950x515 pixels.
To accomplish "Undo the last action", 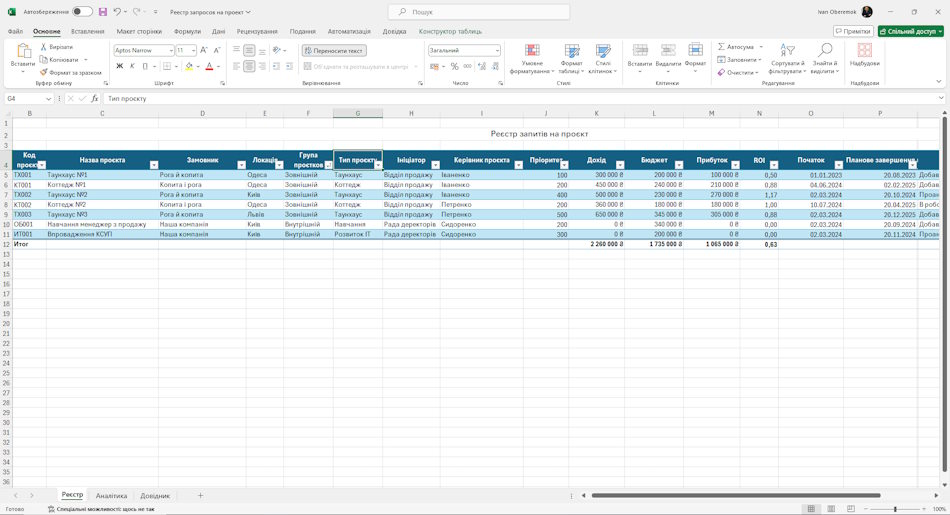I will tap(118, 12).
